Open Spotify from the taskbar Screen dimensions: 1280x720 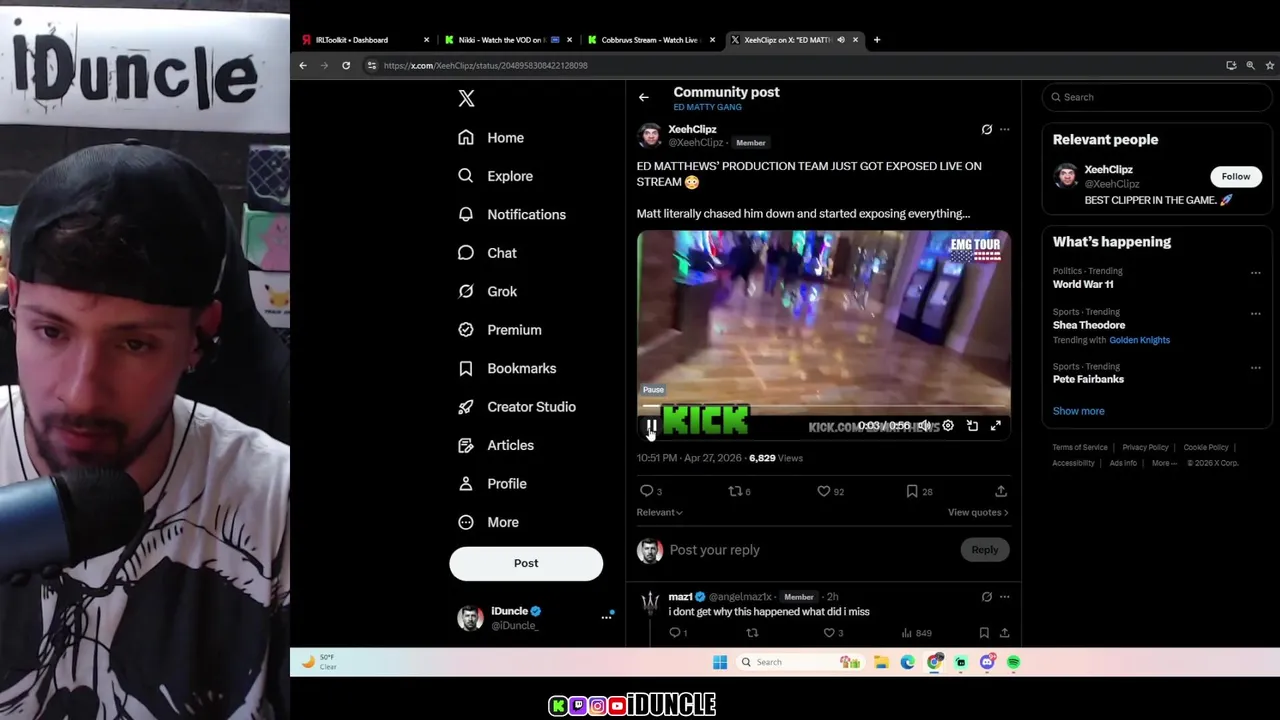point(1013,662)
